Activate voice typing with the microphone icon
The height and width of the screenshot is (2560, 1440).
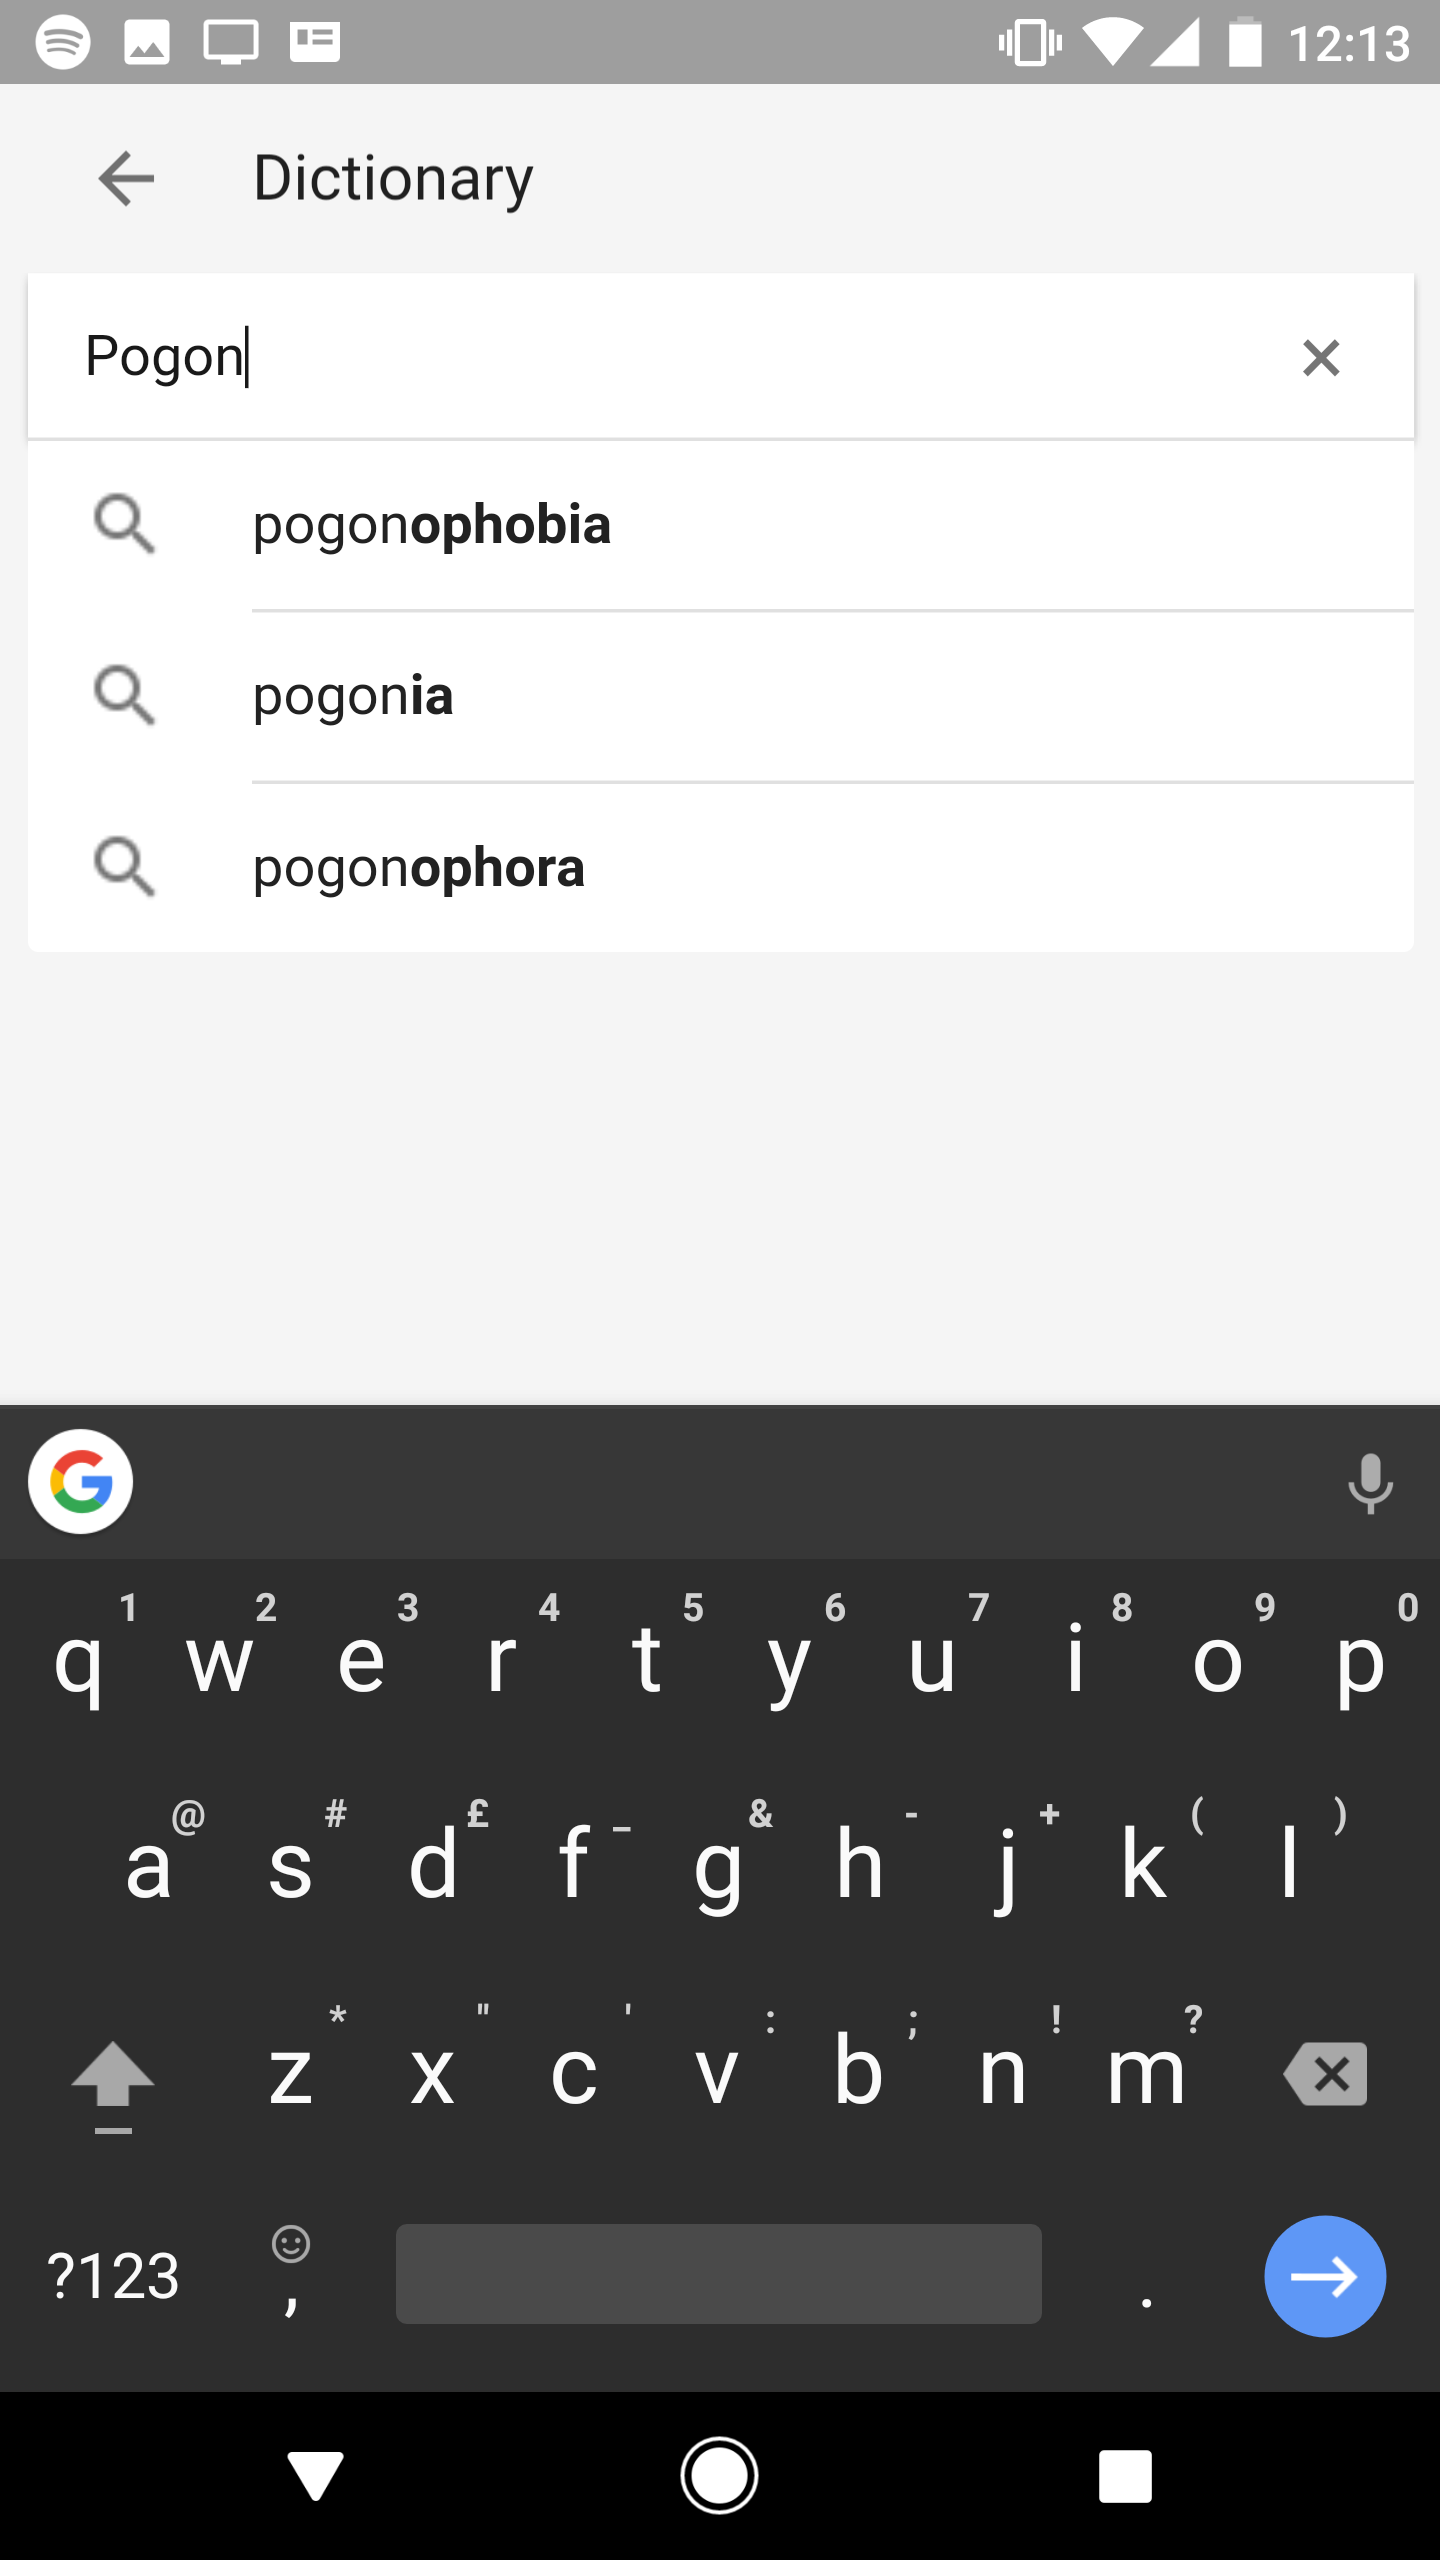(1370, 1483)
